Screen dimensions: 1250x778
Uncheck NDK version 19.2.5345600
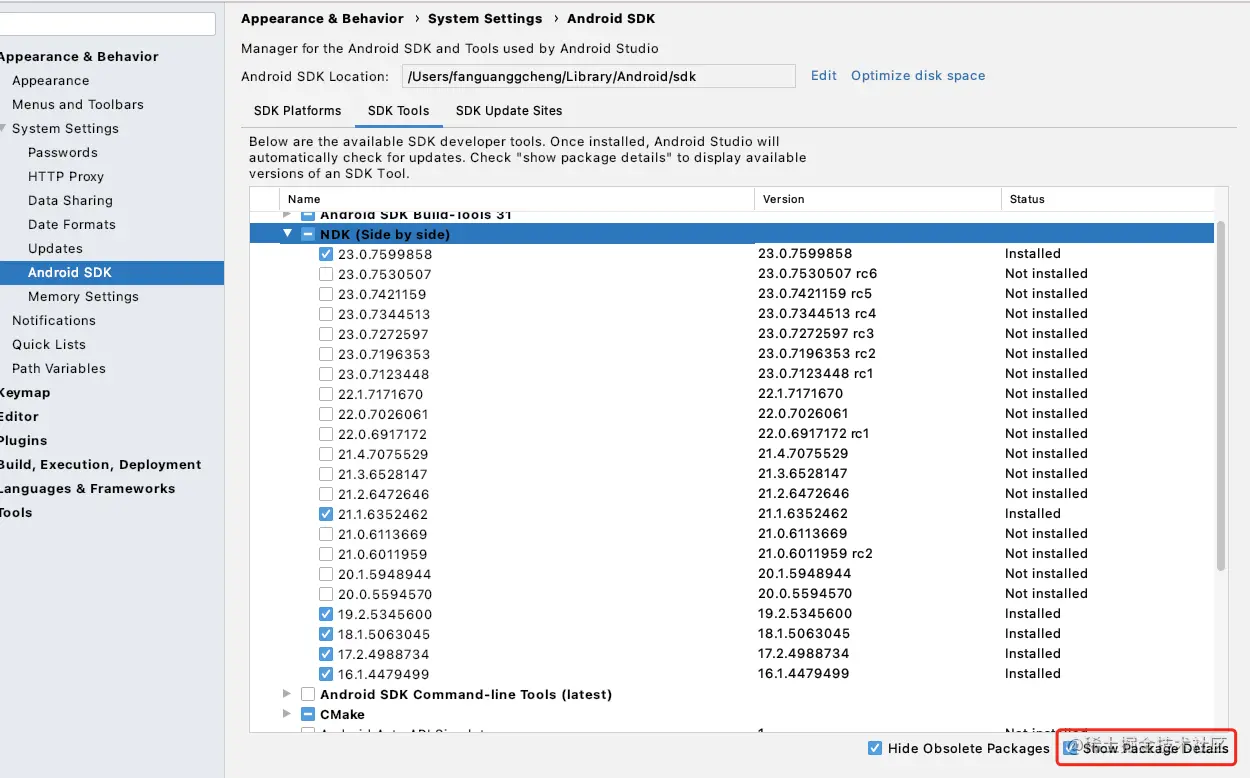pos(326,614)
